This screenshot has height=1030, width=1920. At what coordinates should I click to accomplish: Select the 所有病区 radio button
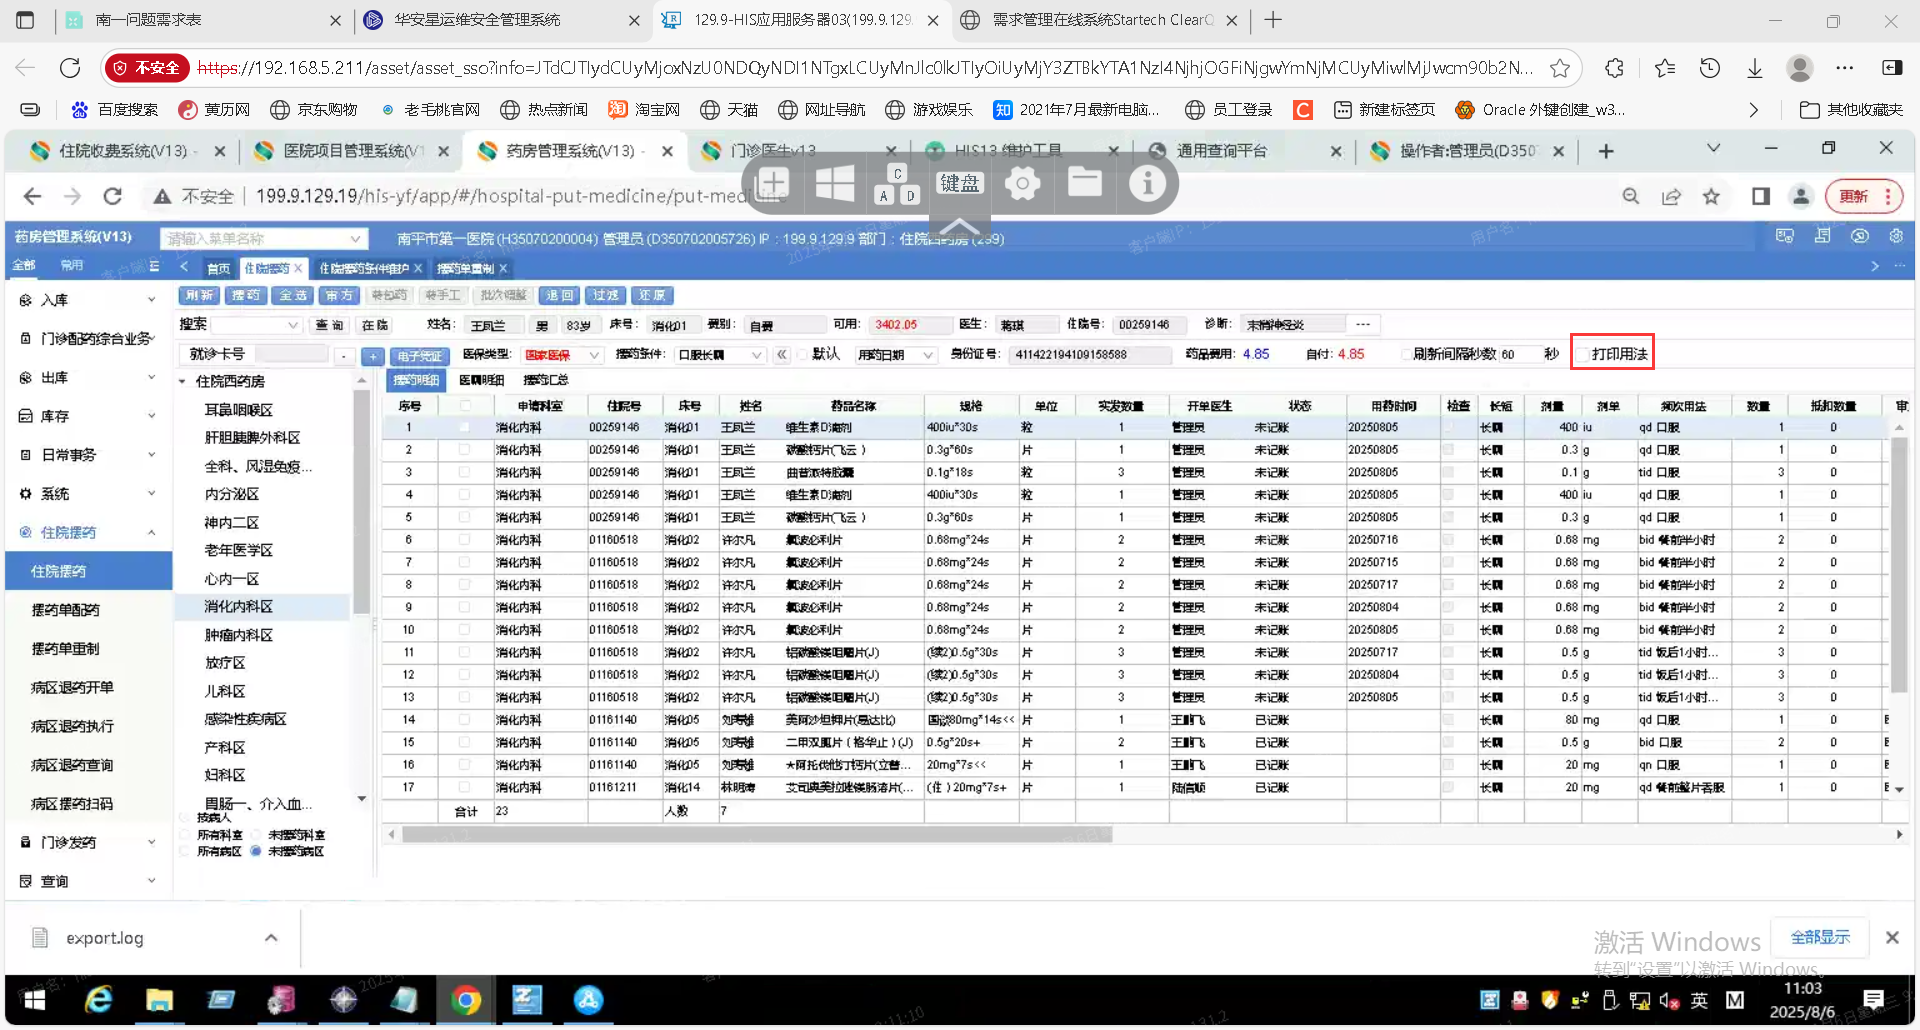click(185, 852)
